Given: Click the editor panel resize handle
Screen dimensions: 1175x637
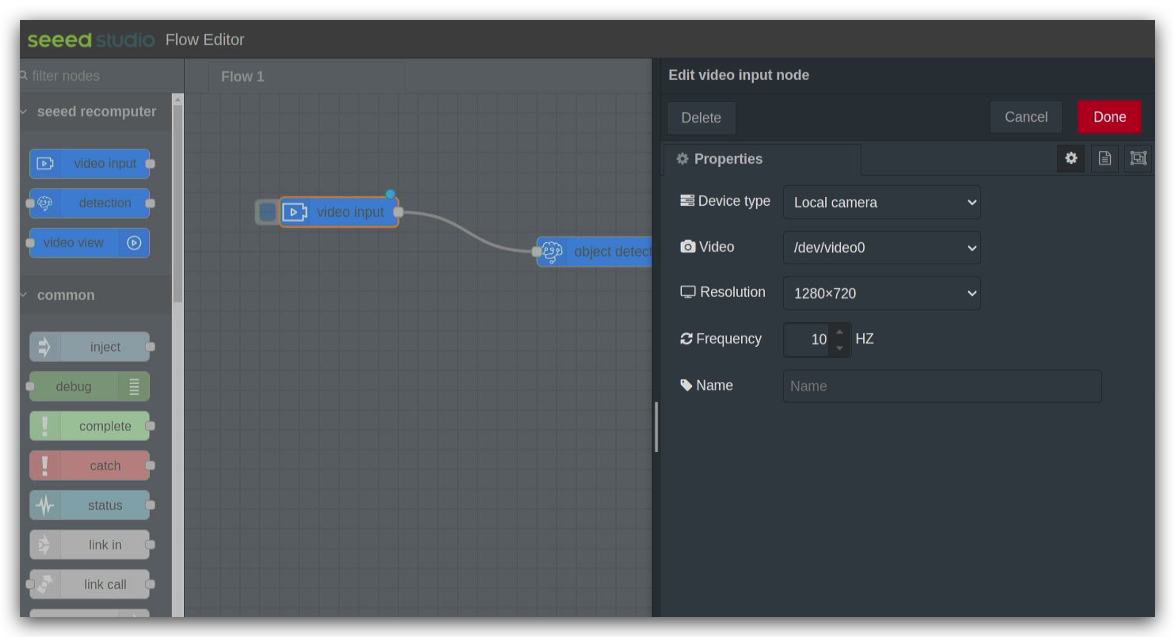Looking at the screenshot, I should (656, 427).
